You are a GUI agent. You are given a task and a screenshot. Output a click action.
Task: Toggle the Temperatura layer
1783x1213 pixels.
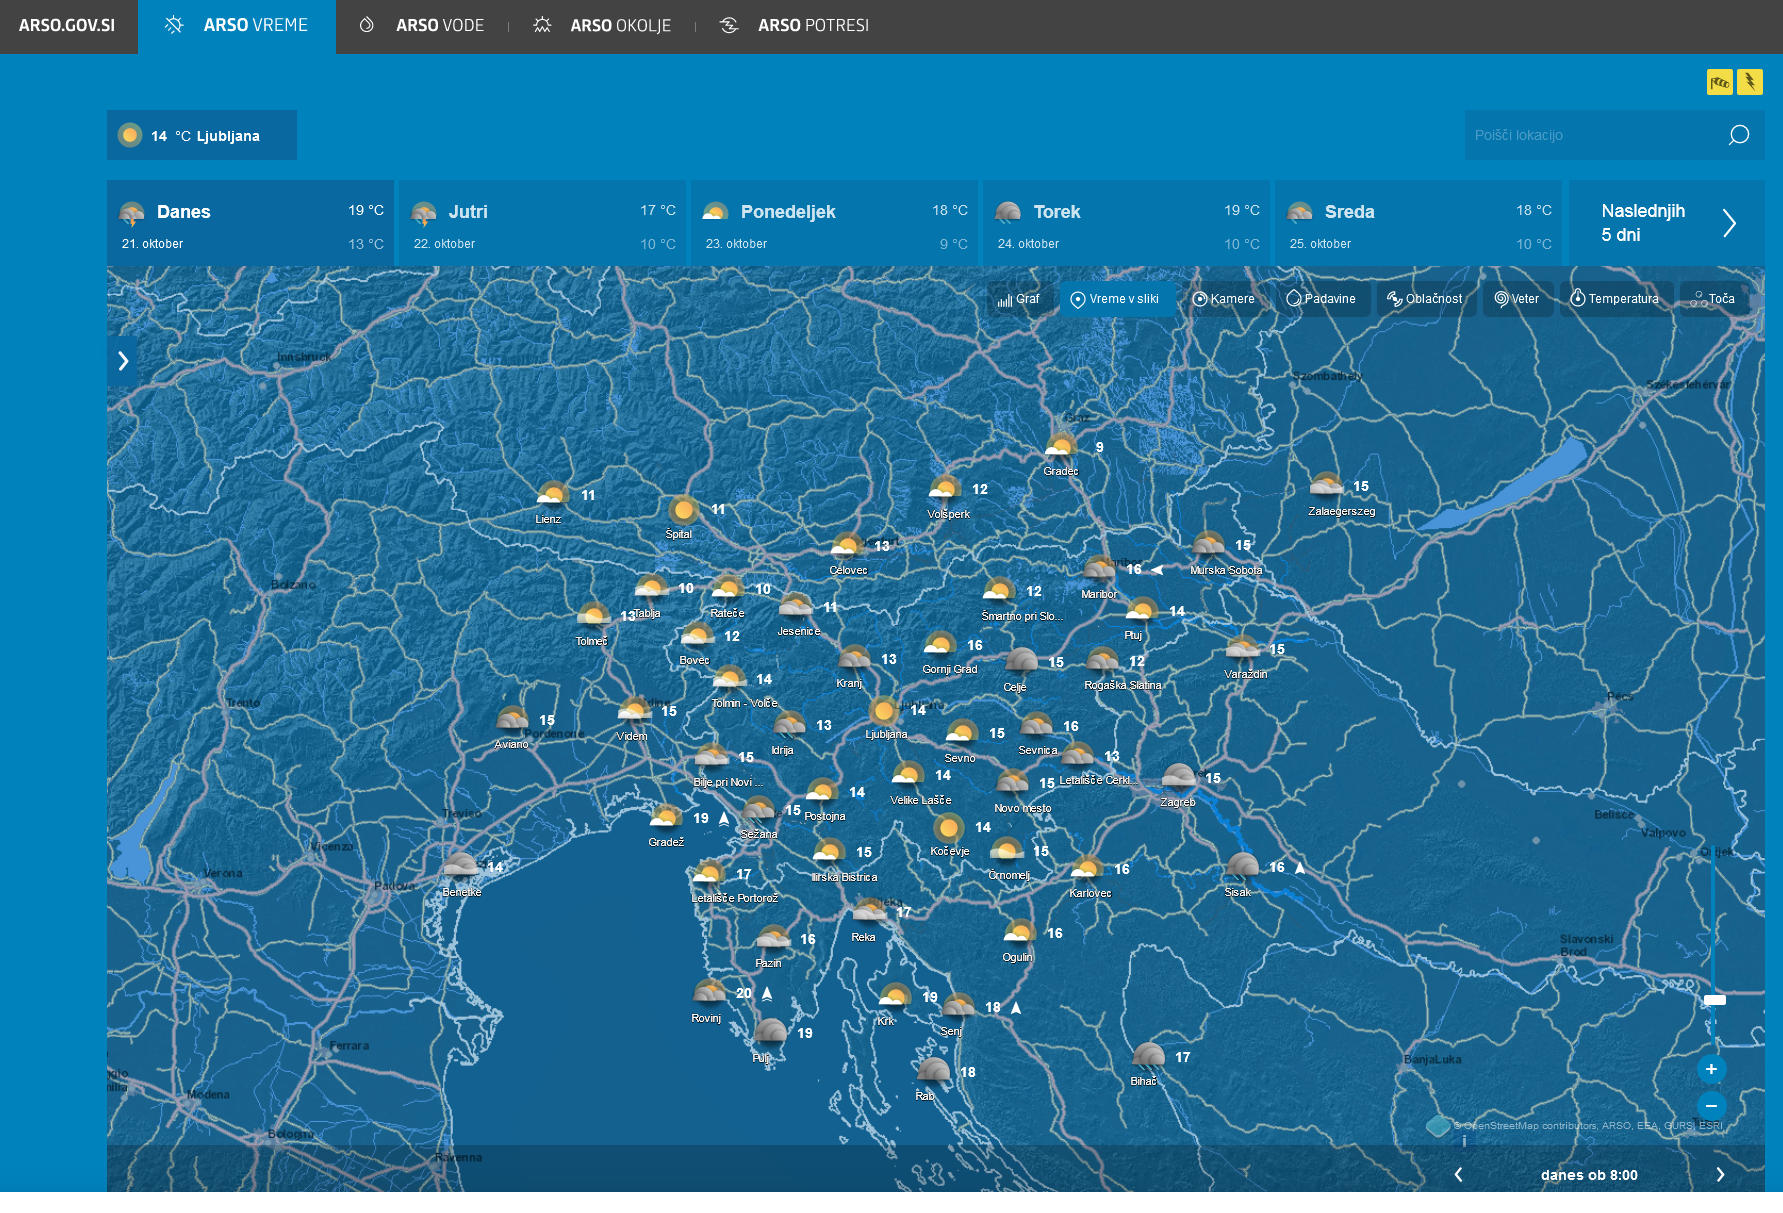(x=1615, y=299)
